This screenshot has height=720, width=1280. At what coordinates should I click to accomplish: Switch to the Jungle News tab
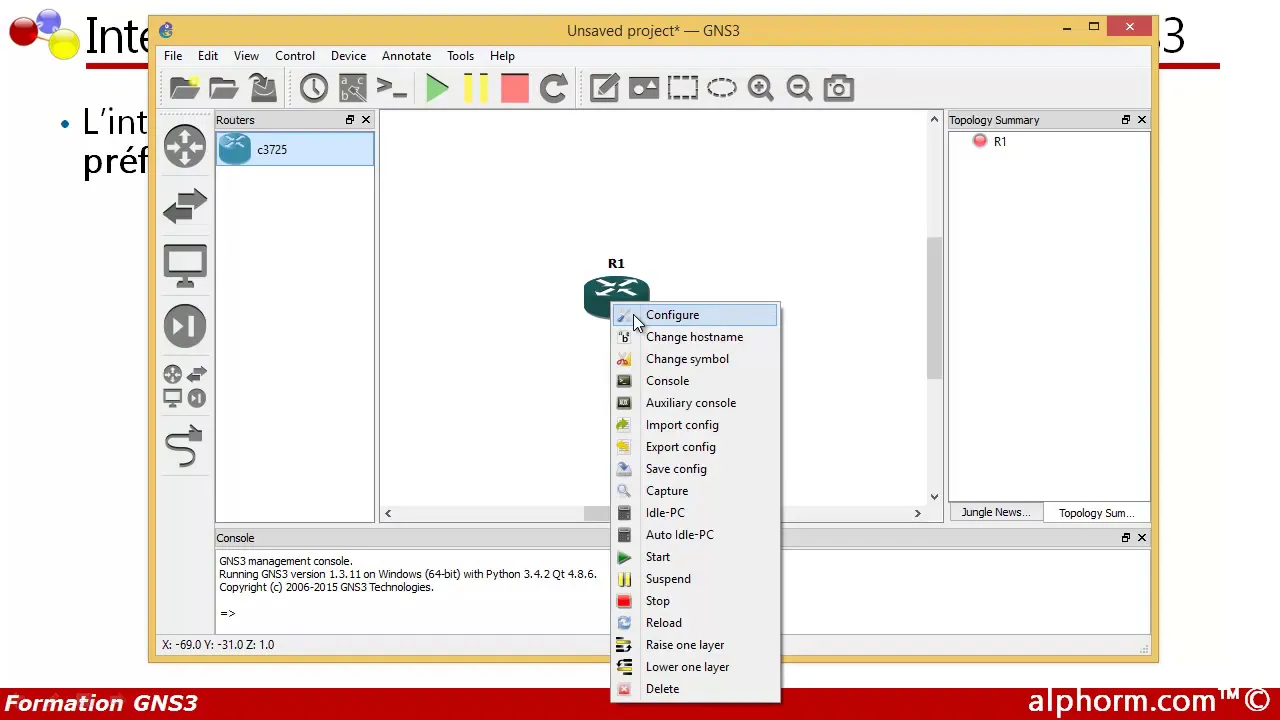pos(995,512)
